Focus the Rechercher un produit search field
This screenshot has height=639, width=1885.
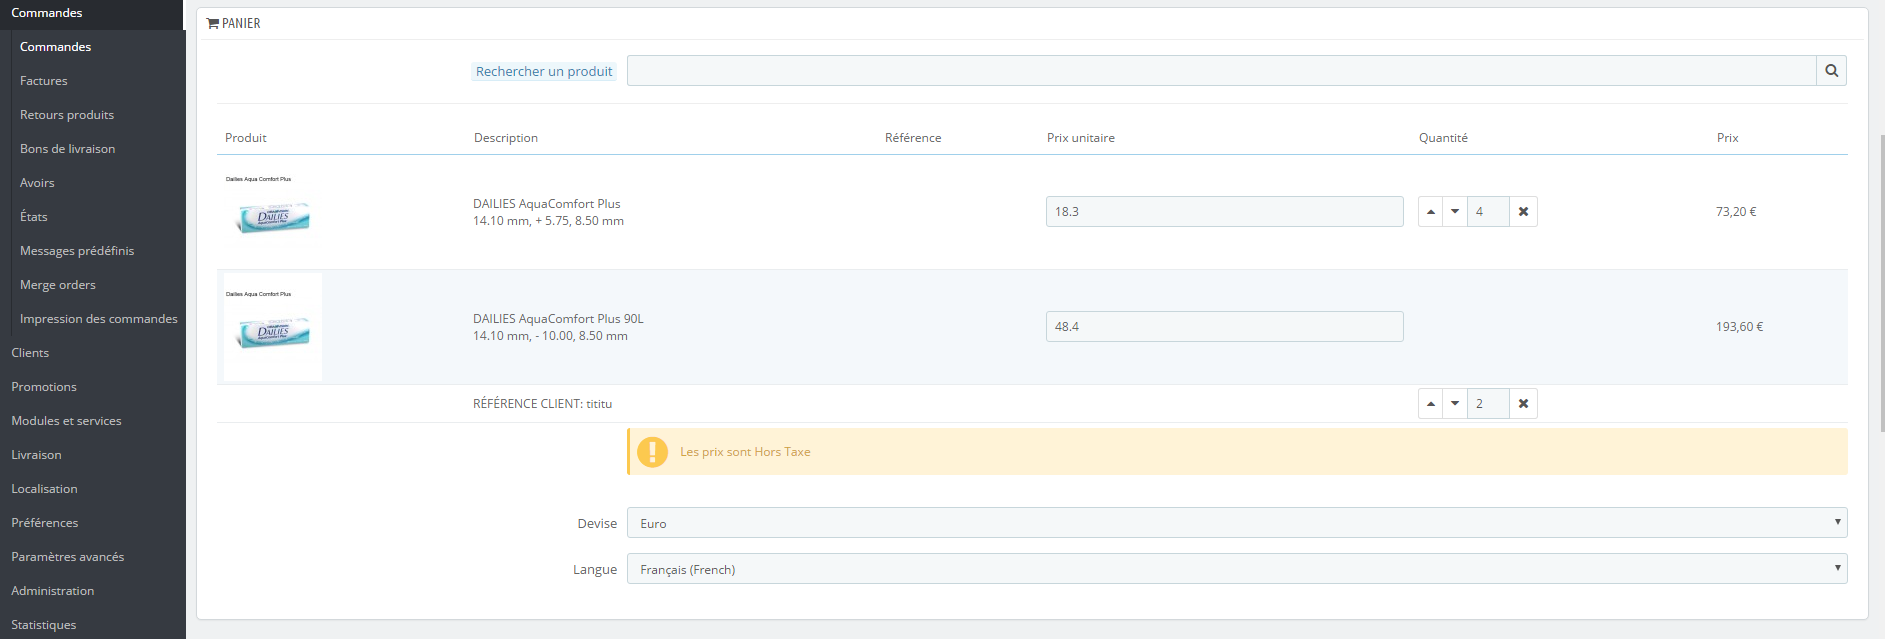tap(1221, 71)
